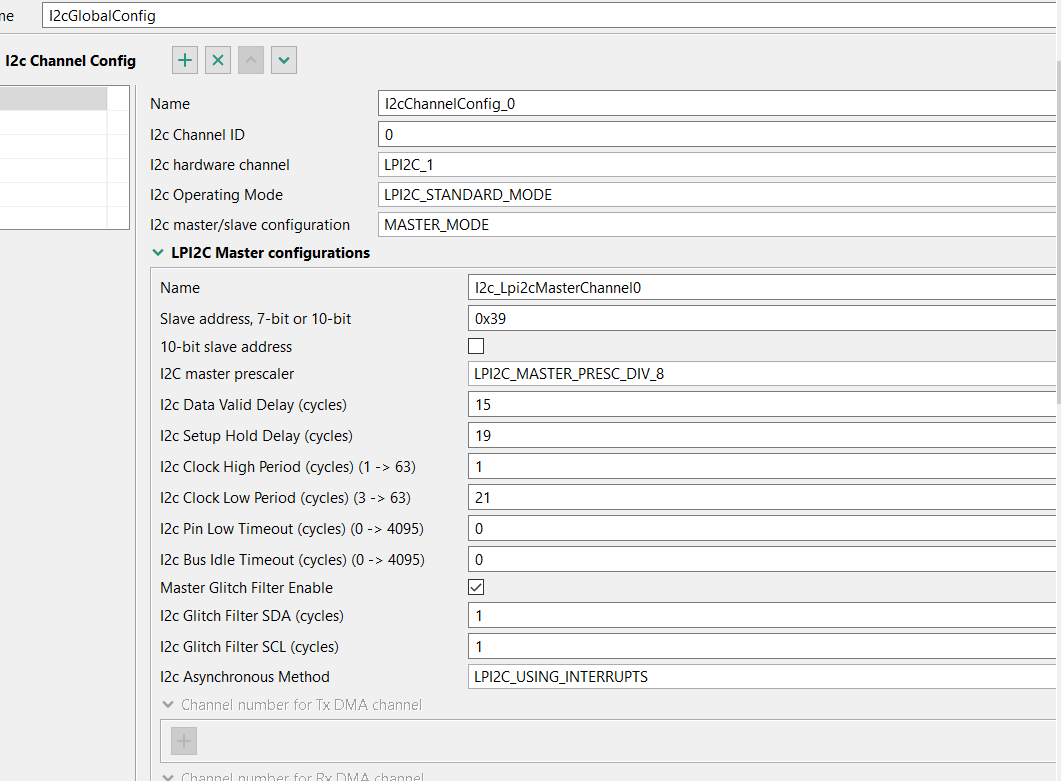Viewport: 1061px width, 781px height.
Task: Toggle the 10-bit slave address checkbox
Action: 476,347
